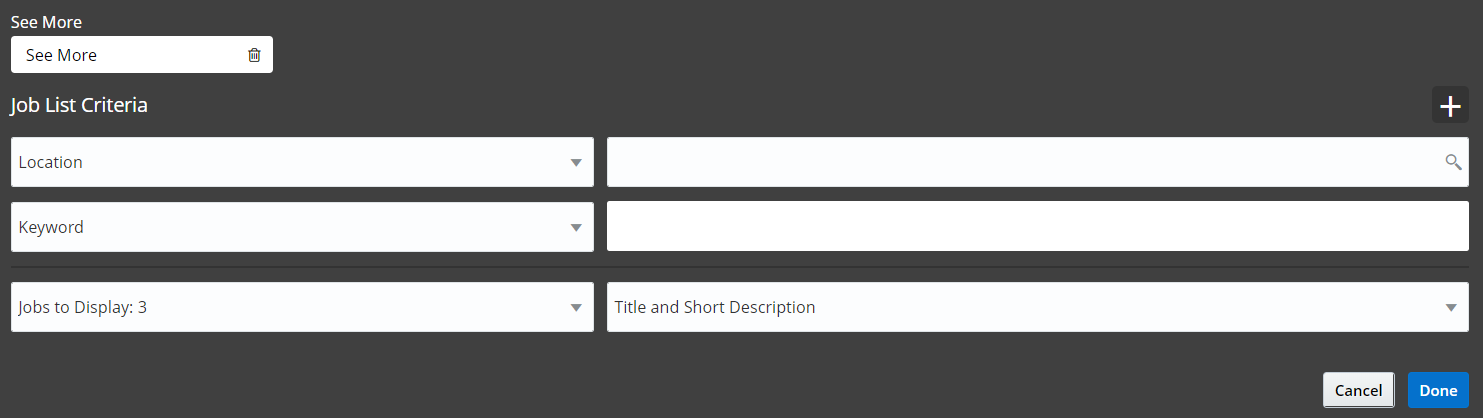The width and height of the screenshot is (1483, 418).
Task: Click the arrow on the Keyword dropdown
Action: point(576,227)
